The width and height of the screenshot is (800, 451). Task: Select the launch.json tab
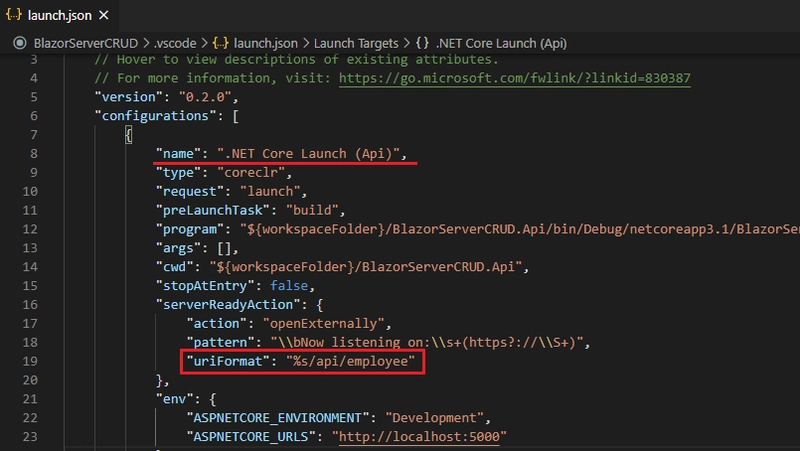tap(60, 15)
